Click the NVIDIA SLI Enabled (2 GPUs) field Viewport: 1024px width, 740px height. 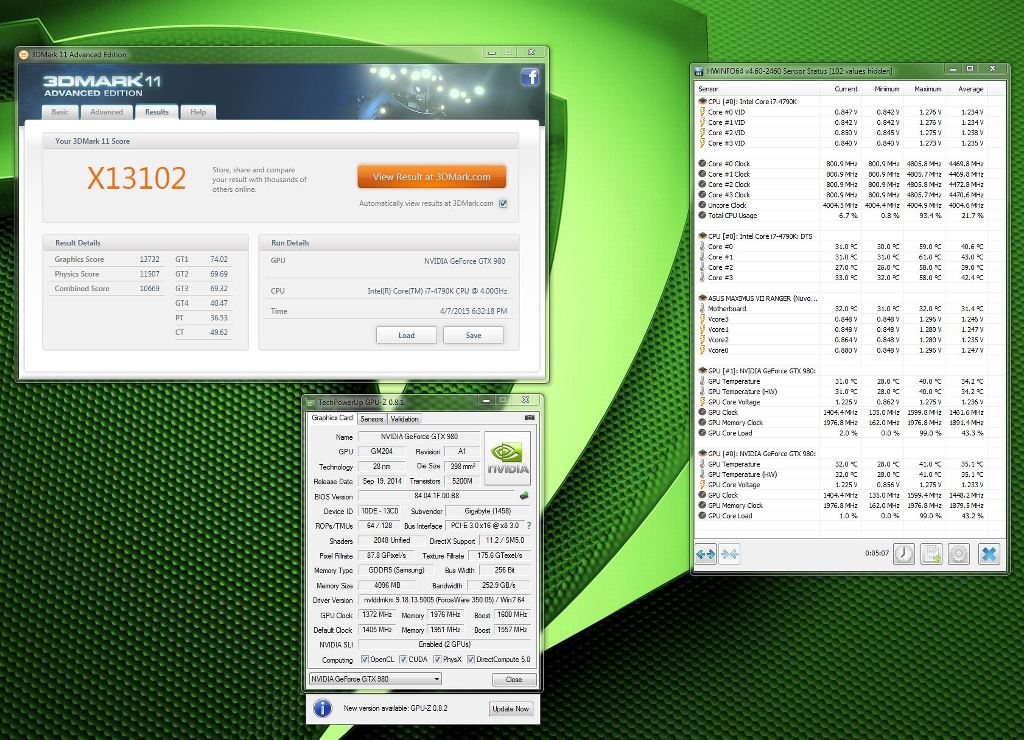point(445,645)
